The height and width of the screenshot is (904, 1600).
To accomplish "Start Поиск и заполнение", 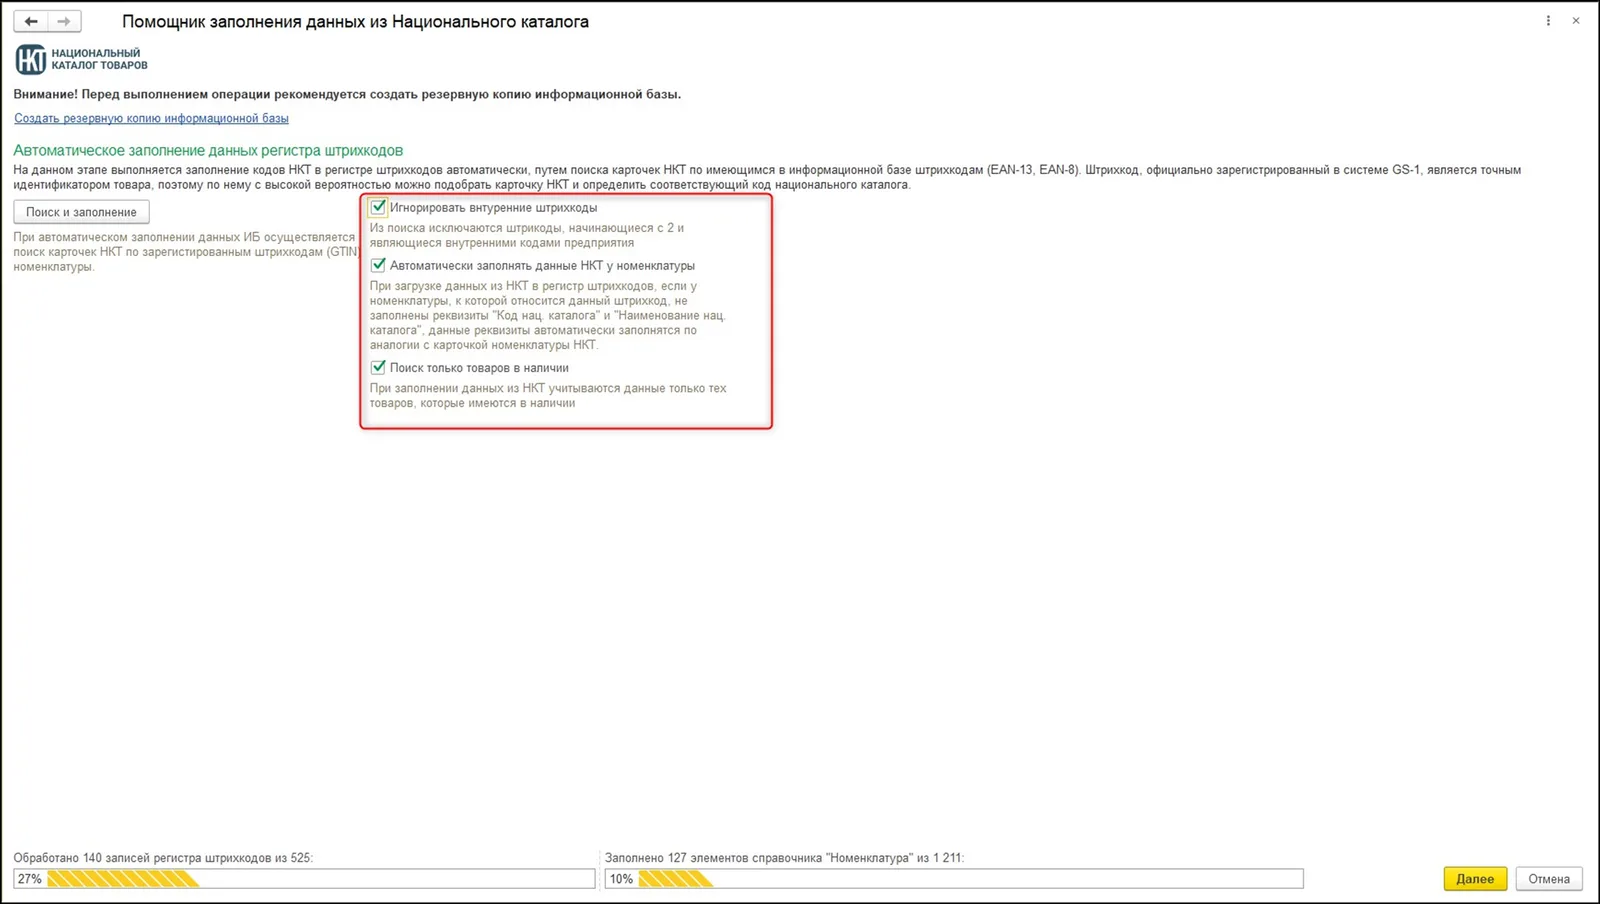I will click(81, 212).
